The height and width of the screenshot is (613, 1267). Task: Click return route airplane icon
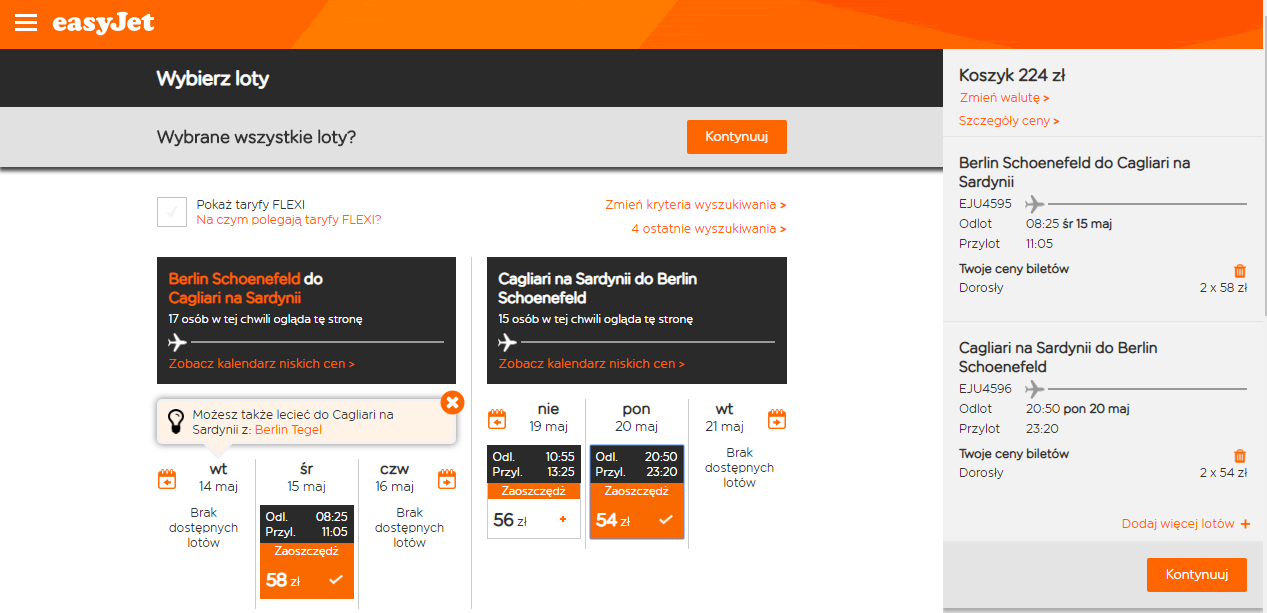[508, 342]
